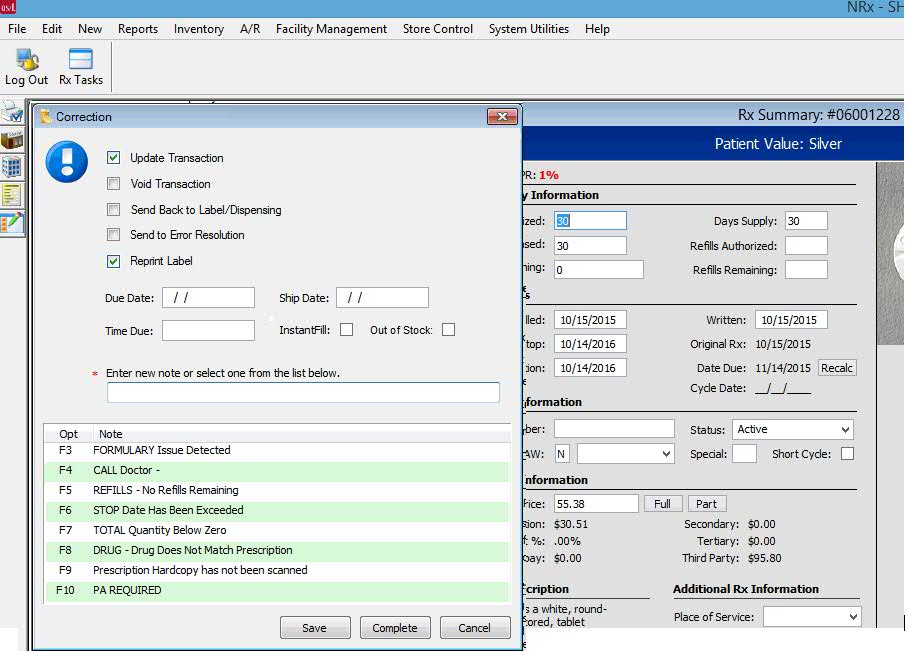Select note F4 CALL Doctor
This screenshot has height=652, width=909.
point(277,471)
